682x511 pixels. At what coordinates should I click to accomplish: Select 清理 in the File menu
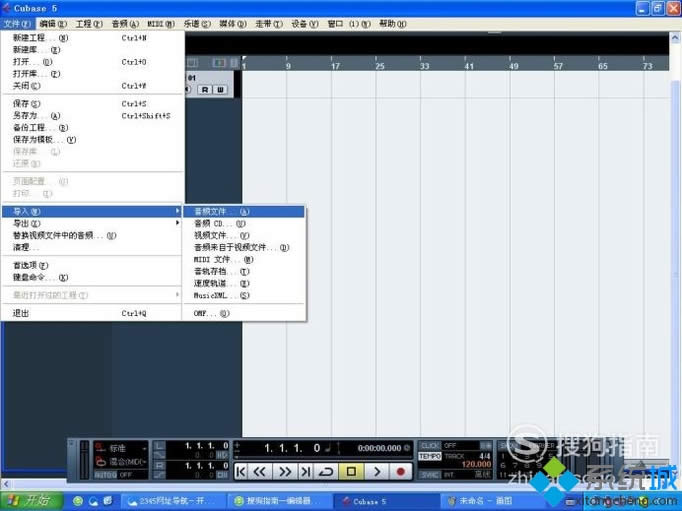[x=91, y=247]
